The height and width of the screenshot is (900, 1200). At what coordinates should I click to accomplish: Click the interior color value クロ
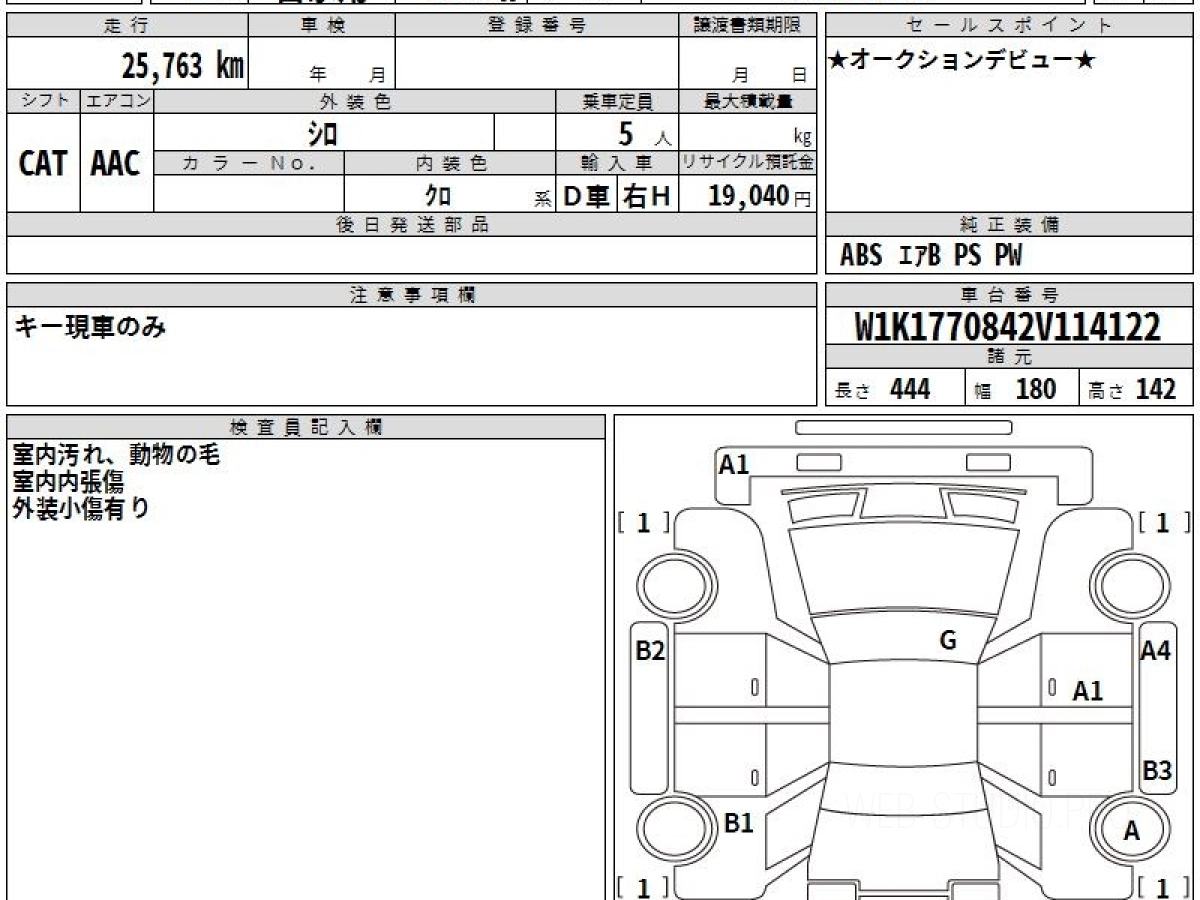(438, 196)
